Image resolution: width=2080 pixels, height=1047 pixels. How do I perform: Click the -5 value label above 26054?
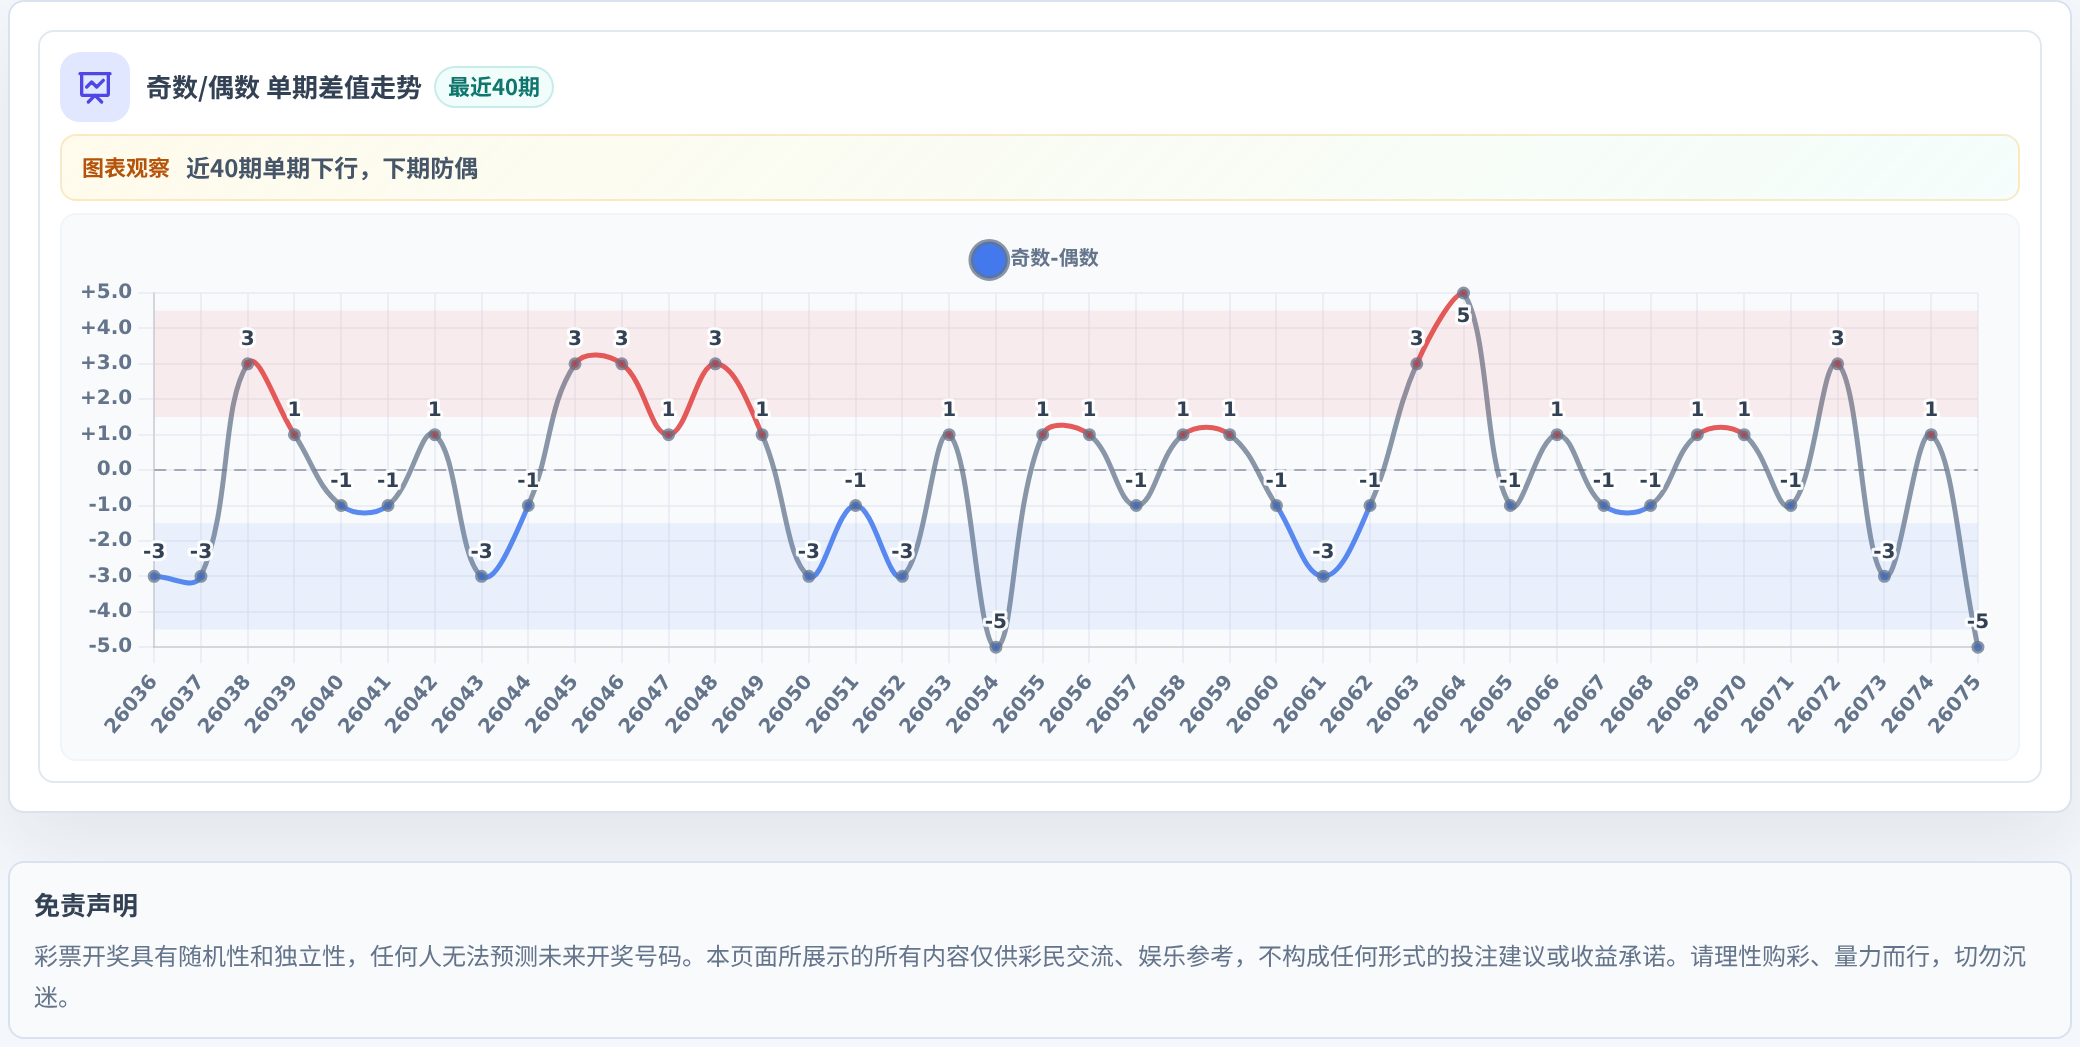[995, 622]
